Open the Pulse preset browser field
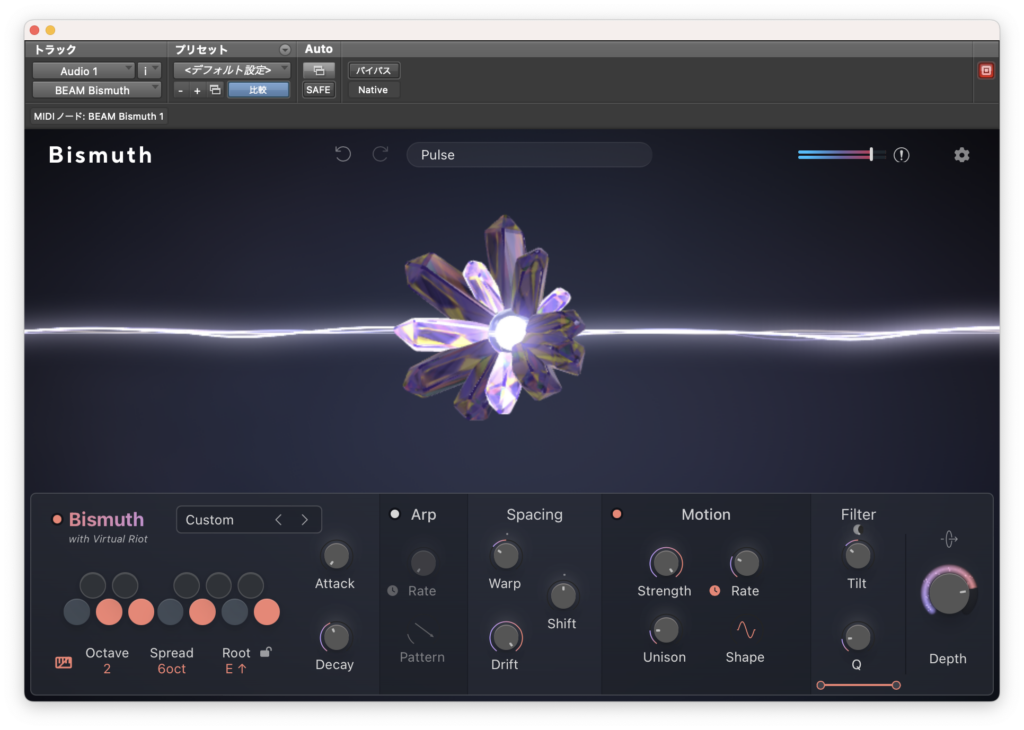Image resolution: width=1024 pixels, height=730 pixels. click(x=529, y=155)
